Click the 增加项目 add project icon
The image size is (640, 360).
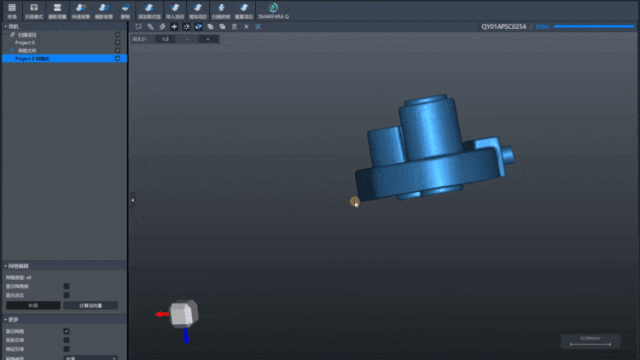(x=198, y=11)
